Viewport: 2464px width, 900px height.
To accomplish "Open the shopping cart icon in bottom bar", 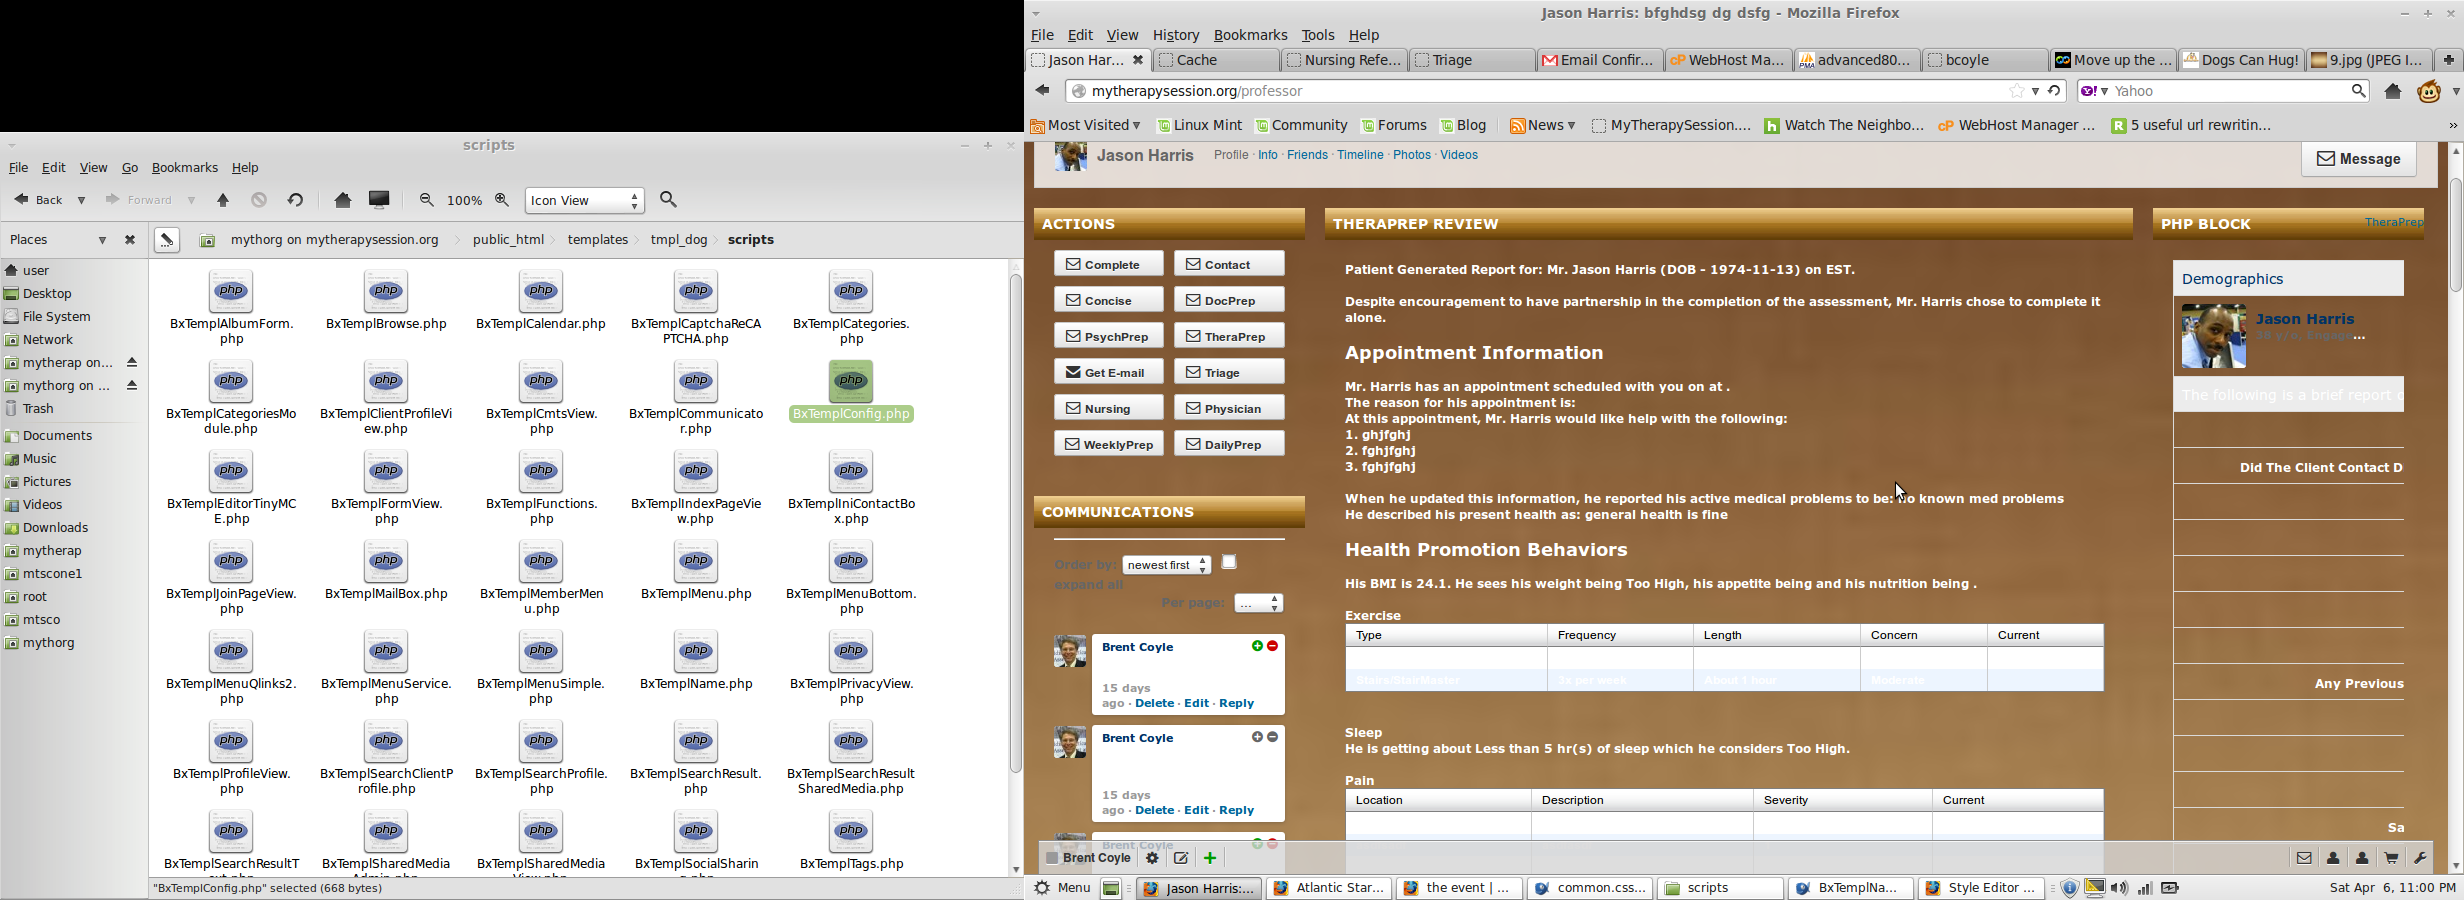I will click(x=2391, y=858).
